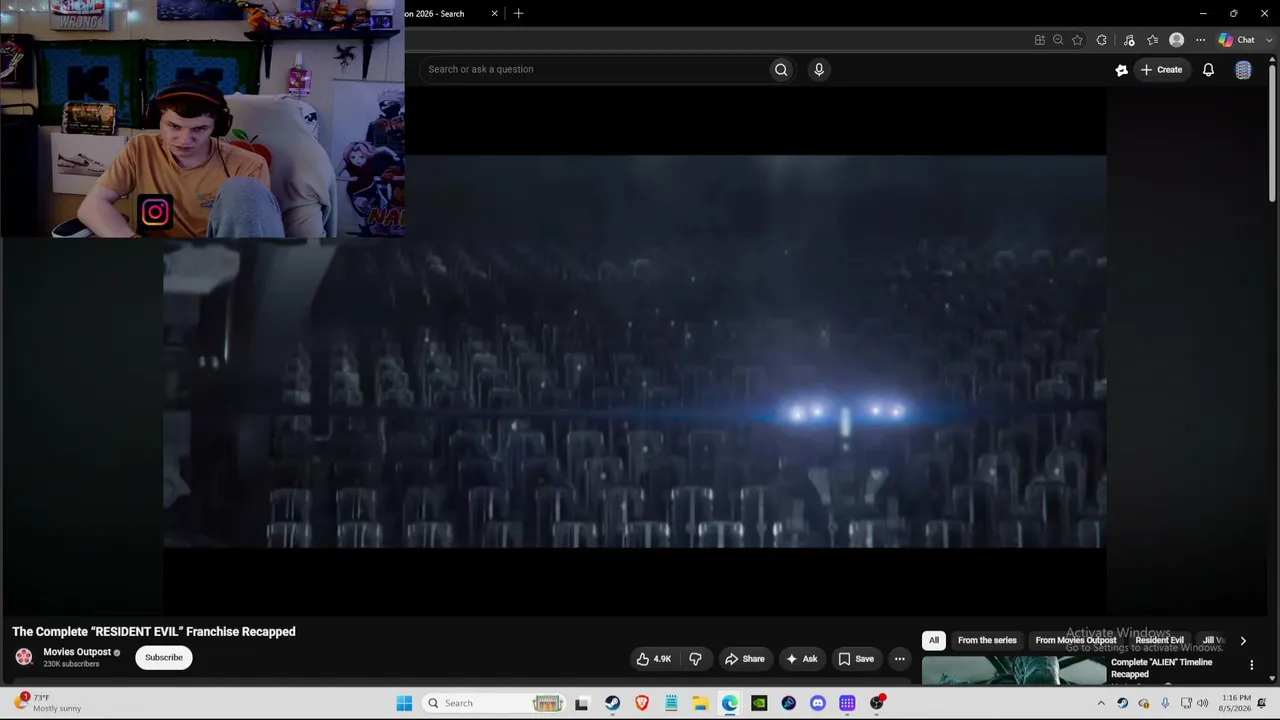Screen dimensions: 1280x720
Task: Launch Brave browser from the taskbar
Action: (642, 703)
